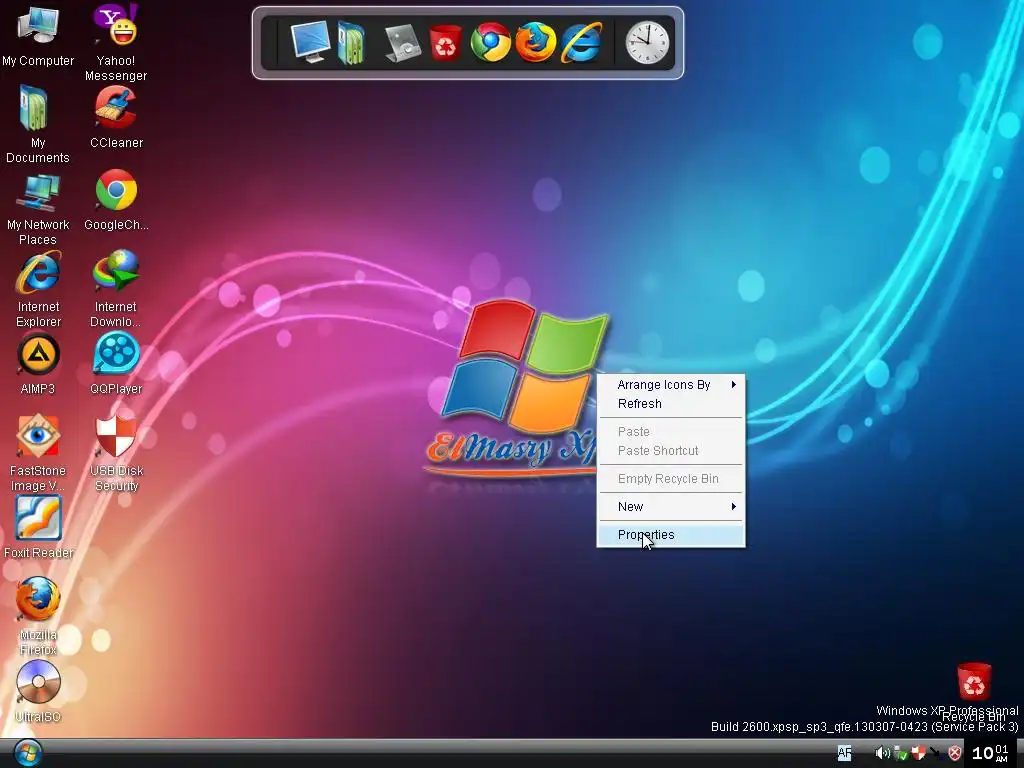Screen dimensions: 1024x768
Task: Click Paste in the context menu
Action: pyautogui.click(x=671, y=432)
